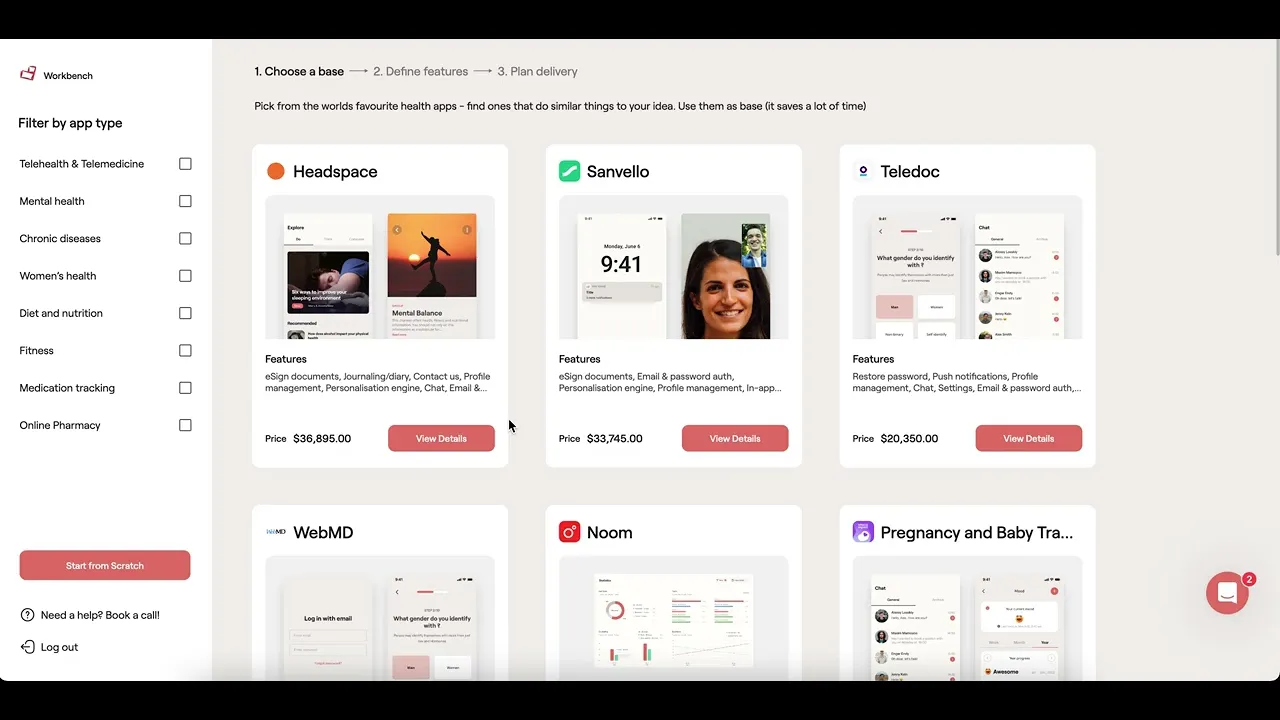View Details for Sanvello
Screen dimensions: 1280x720
click(x=735, y=438)
